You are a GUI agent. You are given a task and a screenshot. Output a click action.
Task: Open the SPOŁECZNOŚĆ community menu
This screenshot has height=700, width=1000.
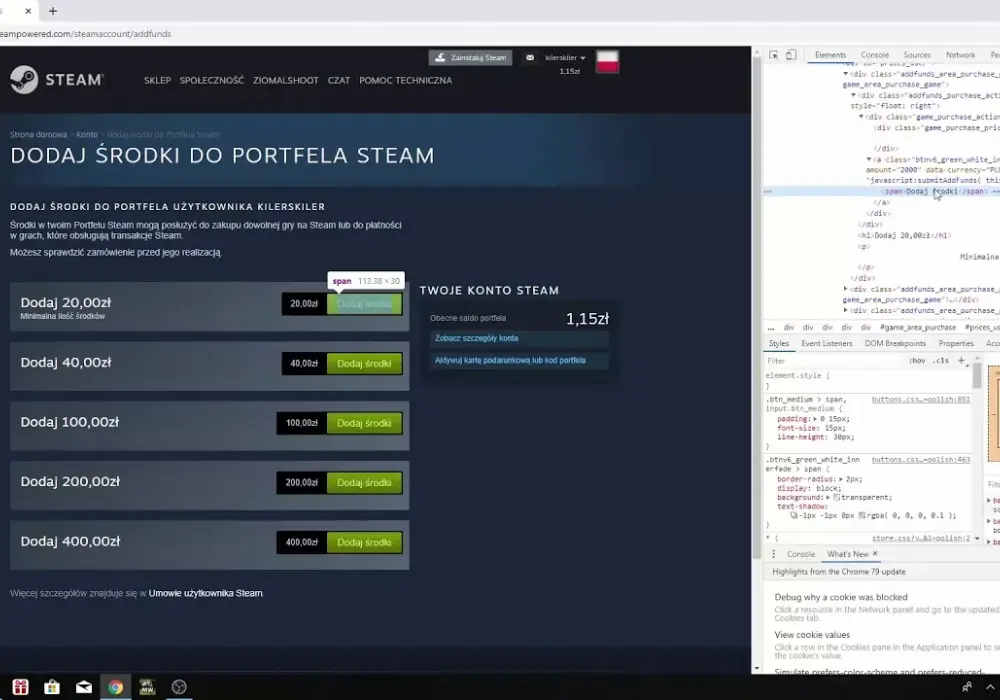(212, 80)
